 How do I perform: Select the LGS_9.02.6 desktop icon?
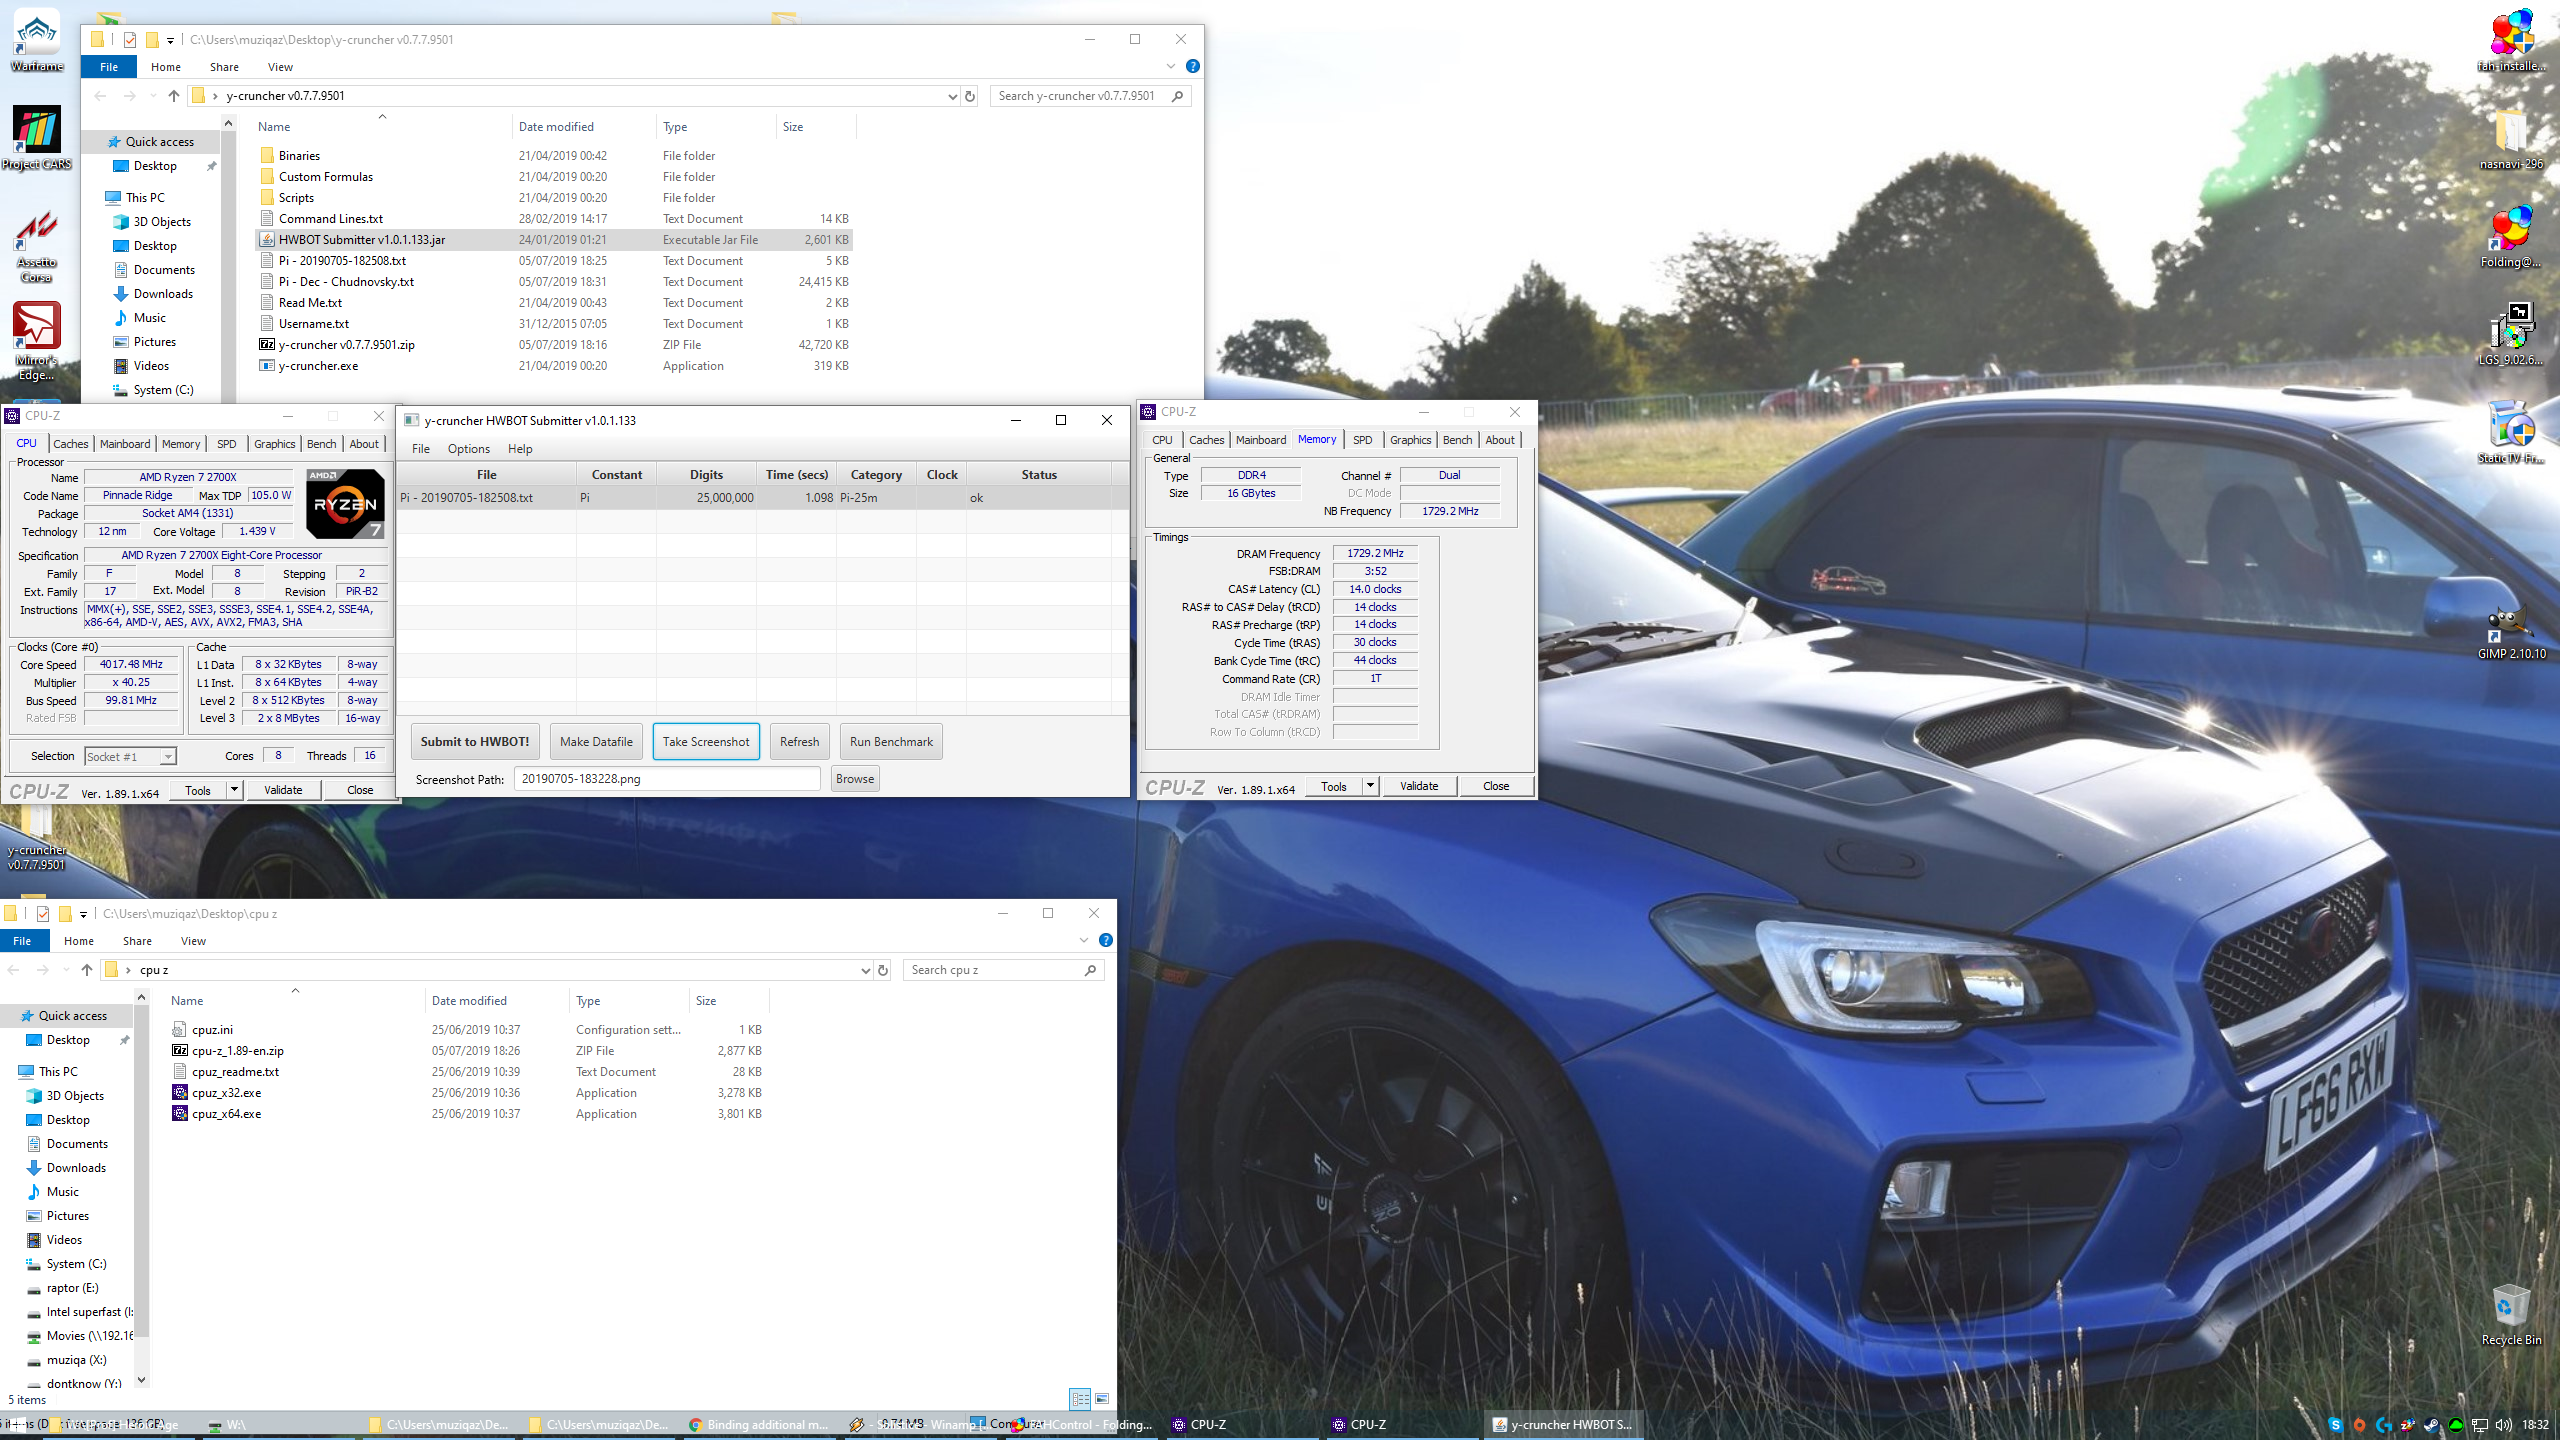tap(2511, 334)
